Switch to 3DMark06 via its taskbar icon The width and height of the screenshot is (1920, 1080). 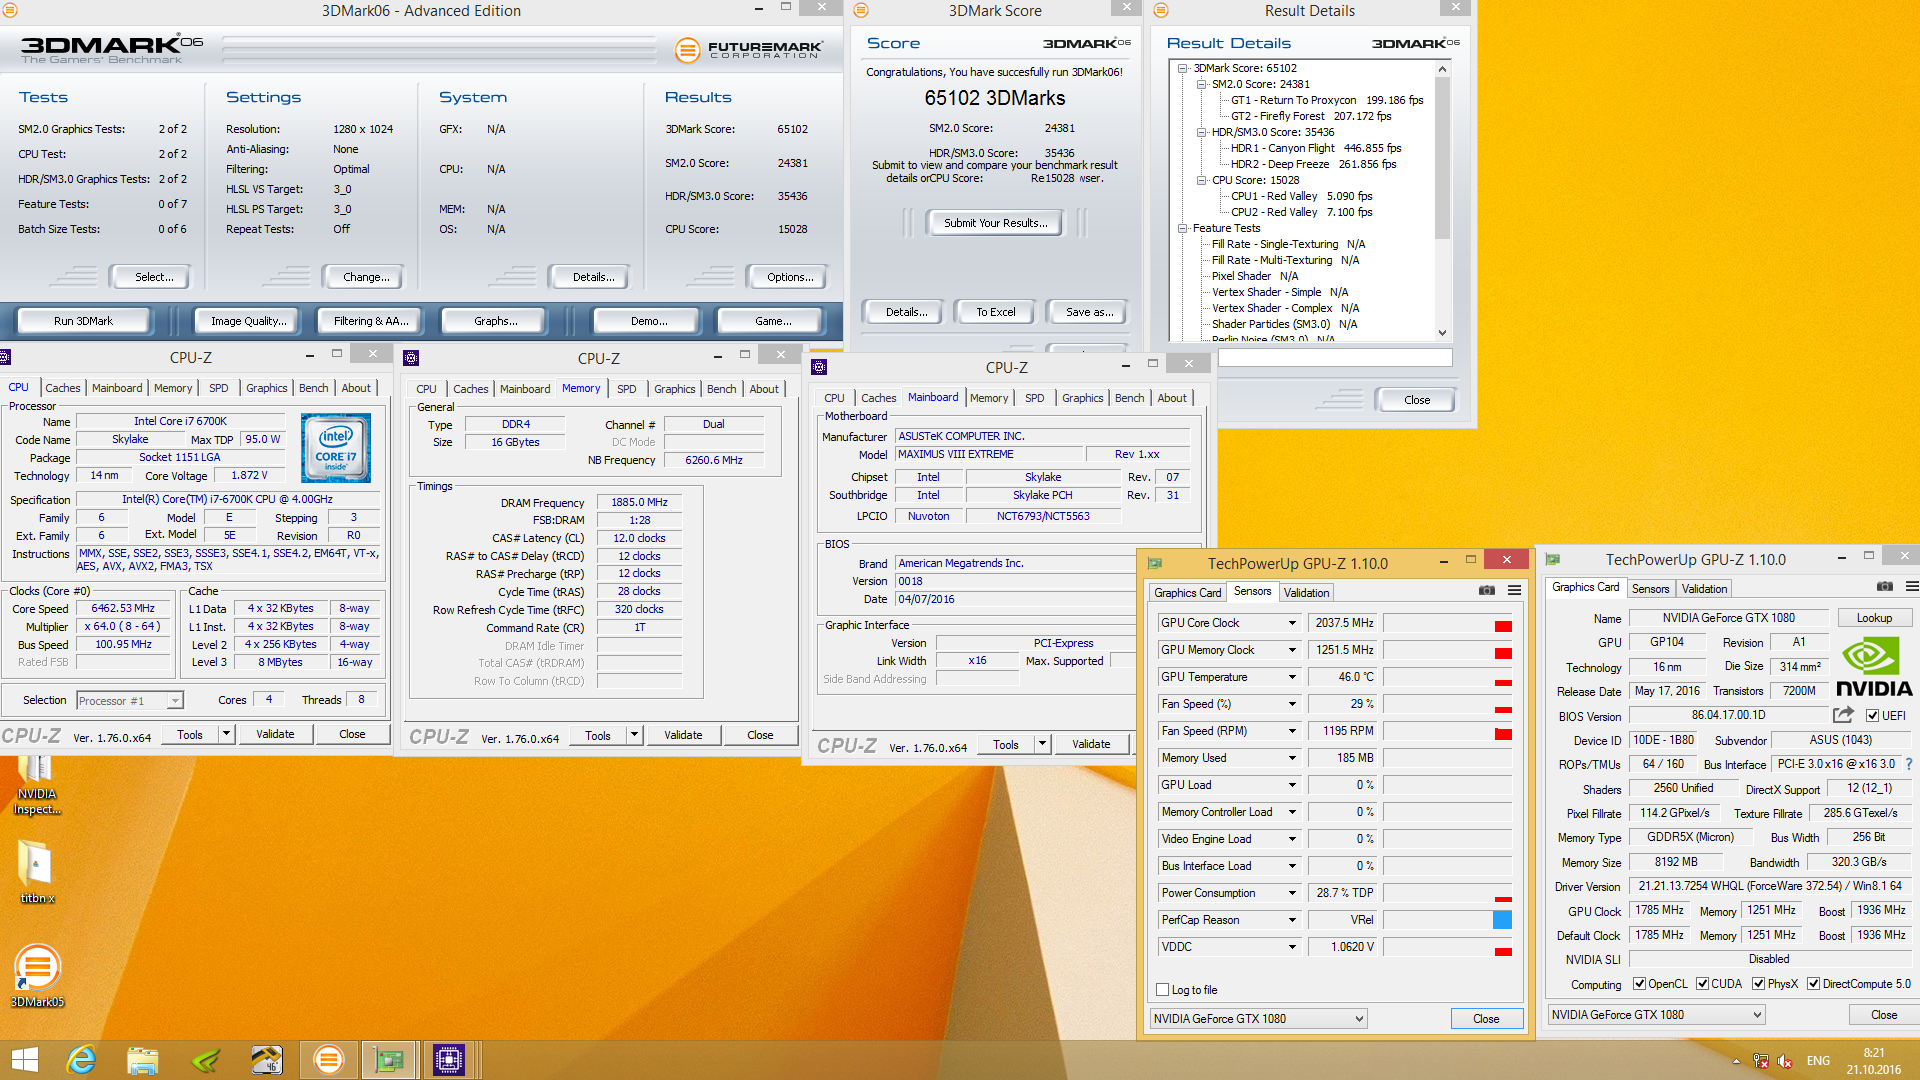[x=328, y=1060]
